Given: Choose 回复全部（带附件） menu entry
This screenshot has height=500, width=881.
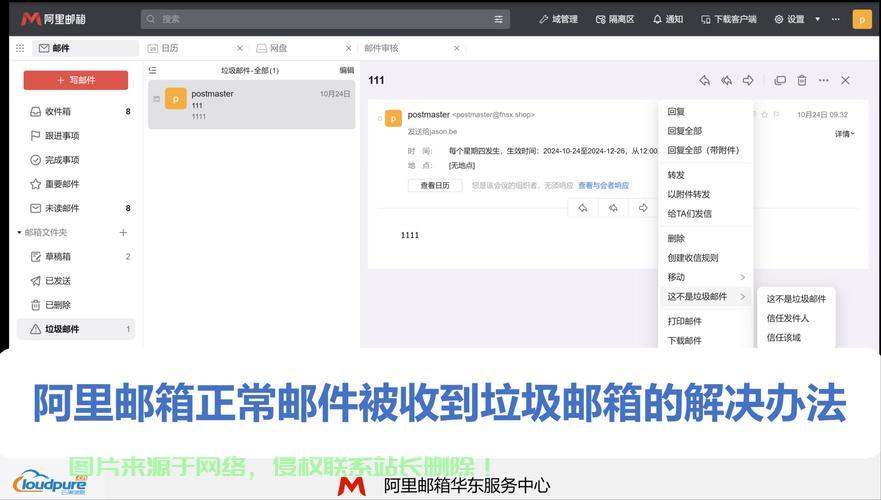Looking at the screenshot, I should tap(705, 150).
